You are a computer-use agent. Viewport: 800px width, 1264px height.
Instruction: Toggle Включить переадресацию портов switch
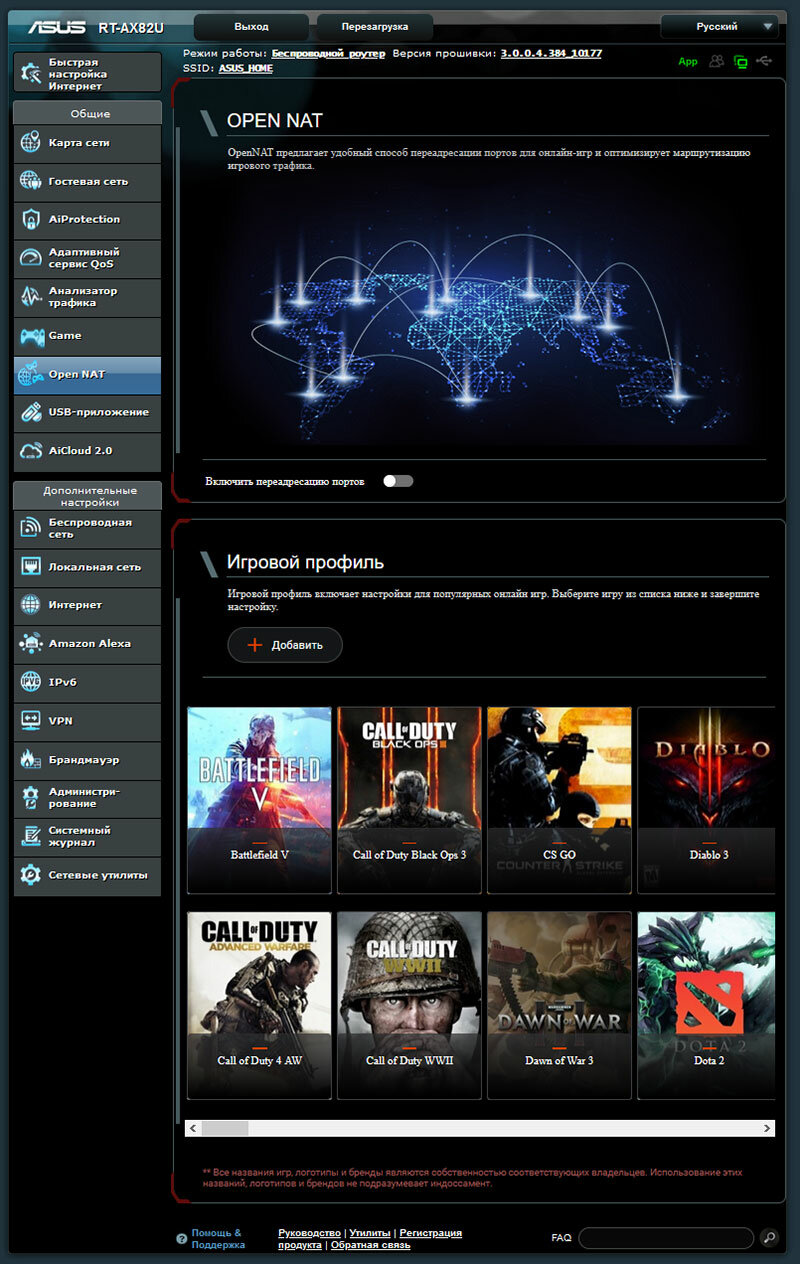[x=398, y=481]
